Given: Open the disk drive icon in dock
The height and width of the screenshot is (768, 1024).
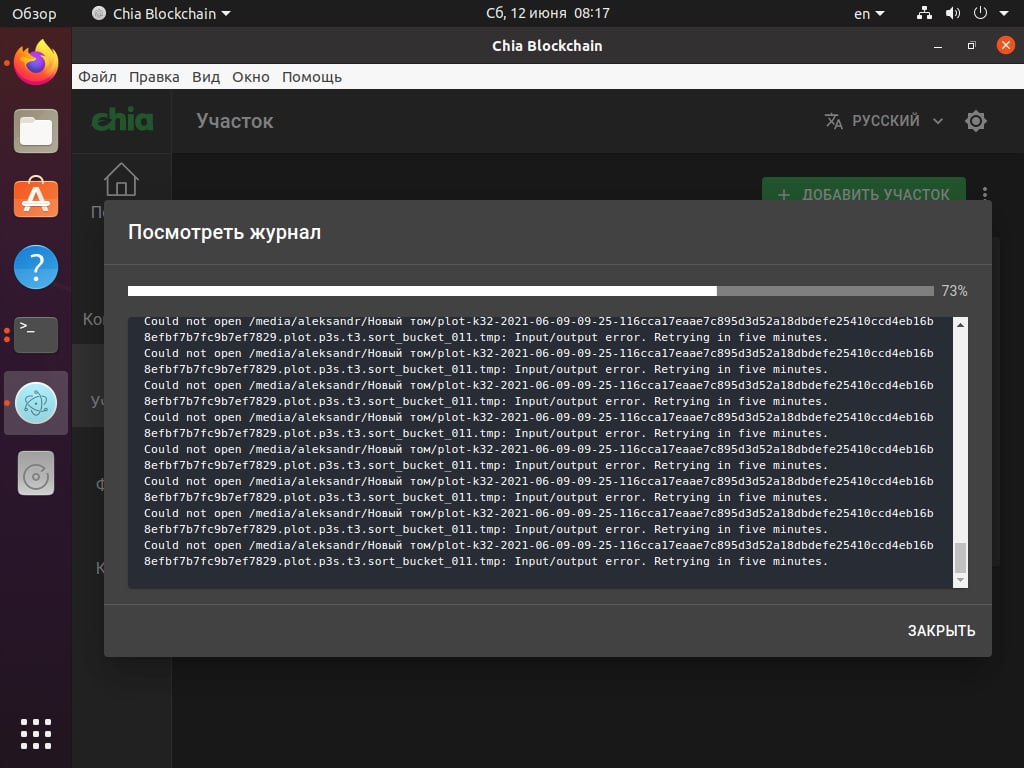Looking at the screenshot, I should pyautogui.click(x=36, y=473).
